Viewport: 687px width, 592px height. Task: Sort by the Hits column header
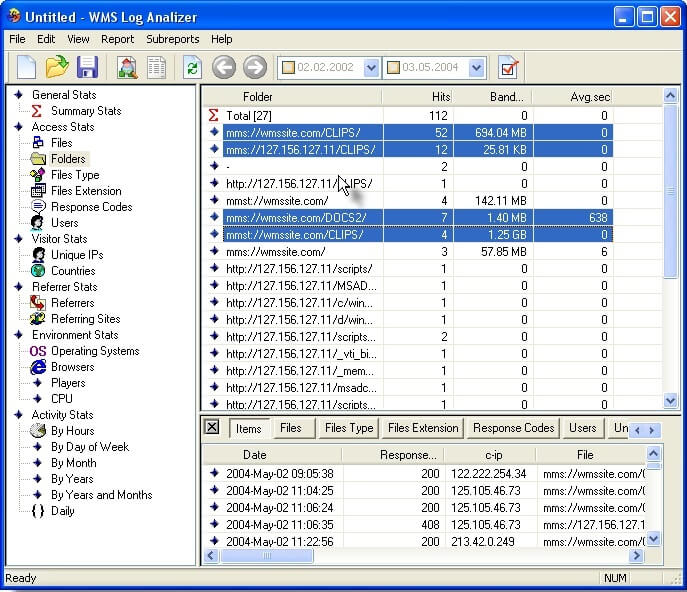tap(417, 96)
